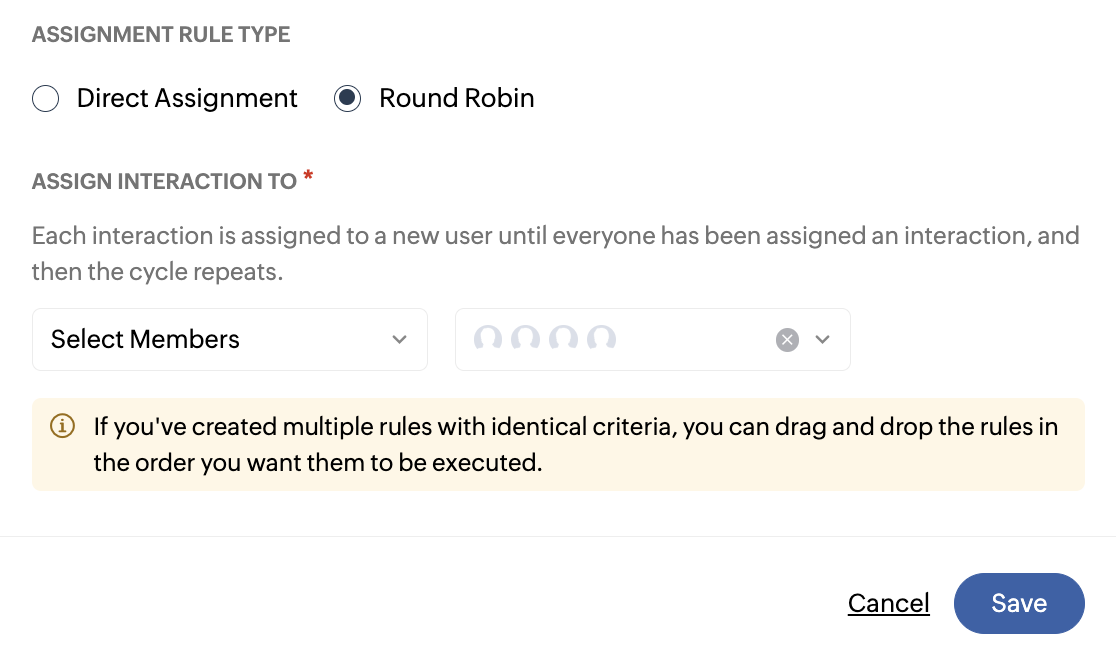The height and width of the screenshot is (660, 1116).
Task: Click the red required asterisk marker
Action: click(x=308, y=177)
